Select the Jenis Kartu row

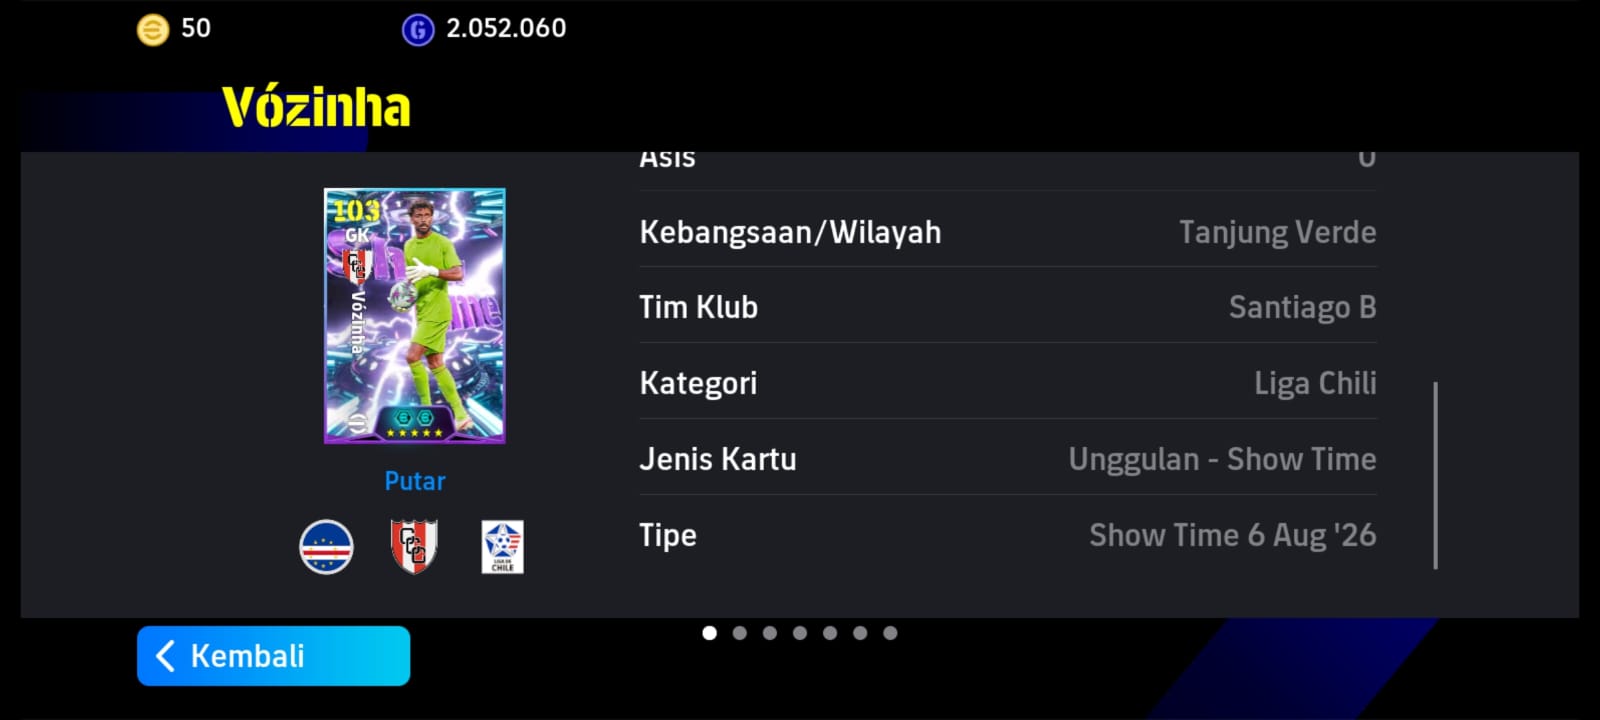coord(1008,459)
